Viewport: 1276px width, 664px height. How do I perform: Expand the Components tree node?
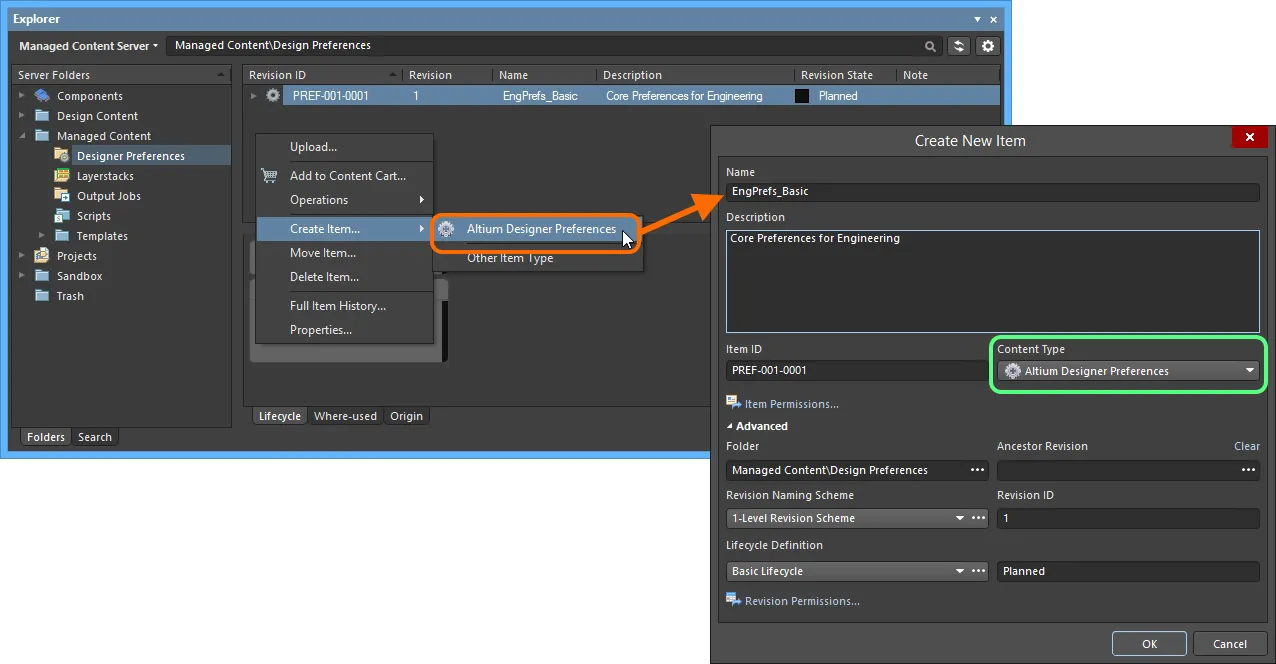click(22, 96)
